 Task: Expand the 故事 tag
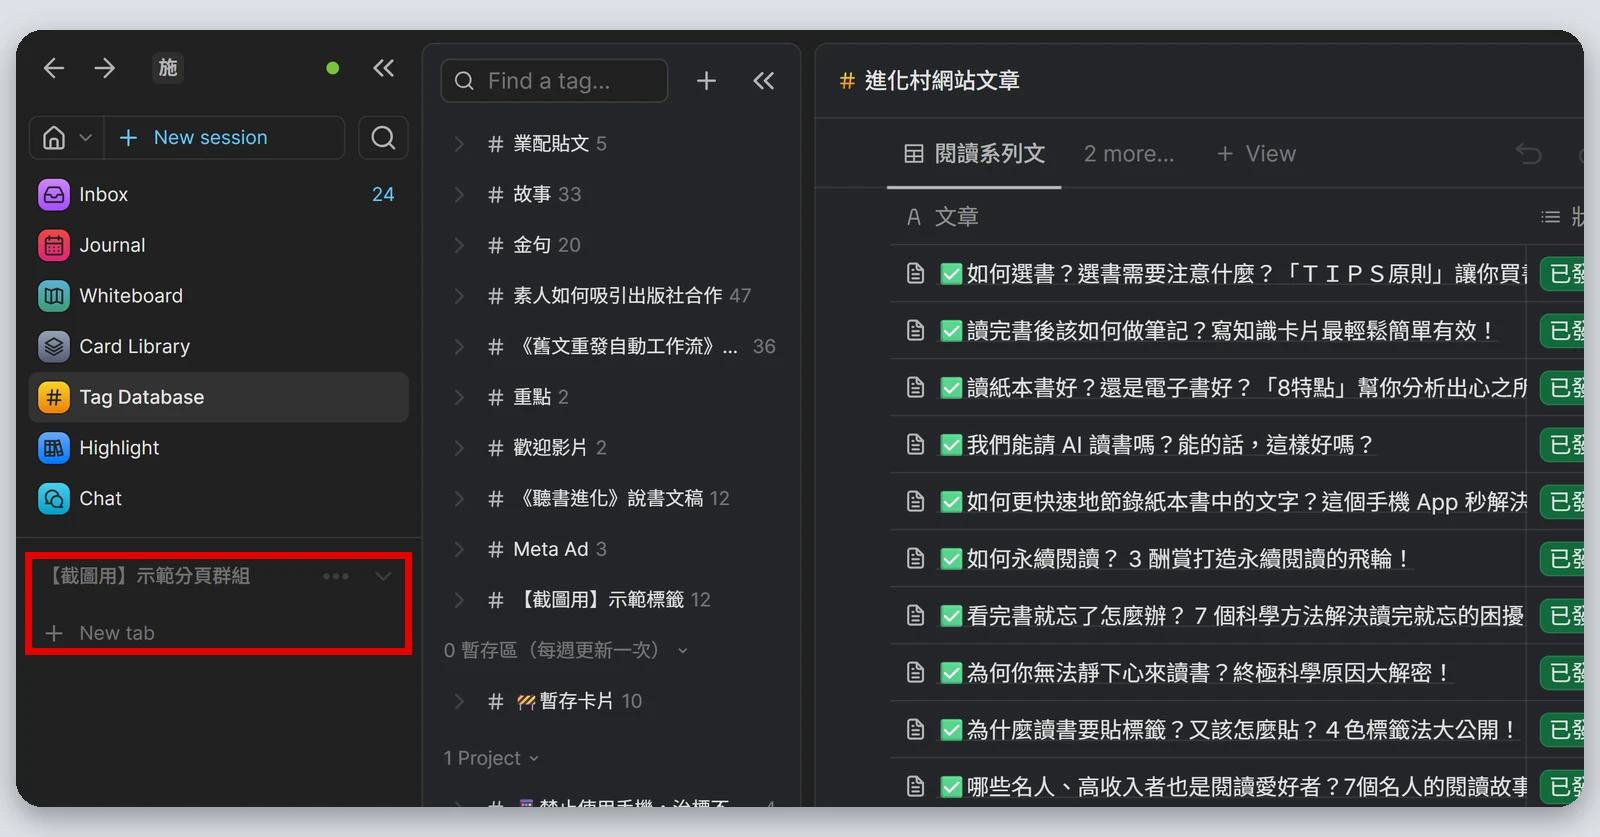click(459, 194)
